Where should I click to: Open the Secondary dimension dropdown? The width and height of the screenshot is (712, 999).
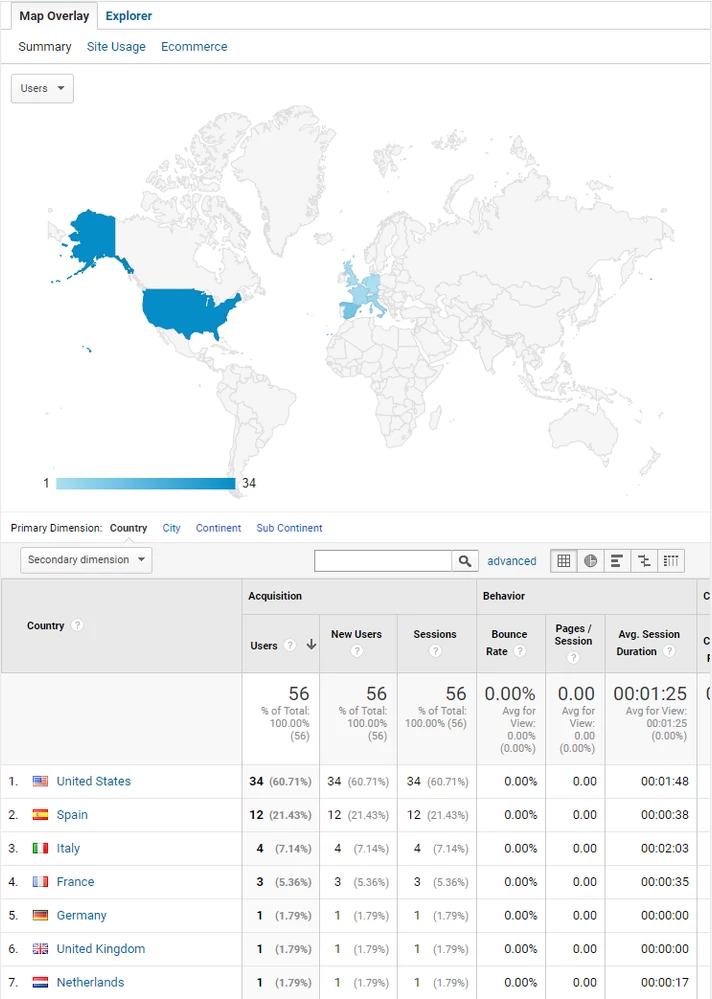coord(86,560)
